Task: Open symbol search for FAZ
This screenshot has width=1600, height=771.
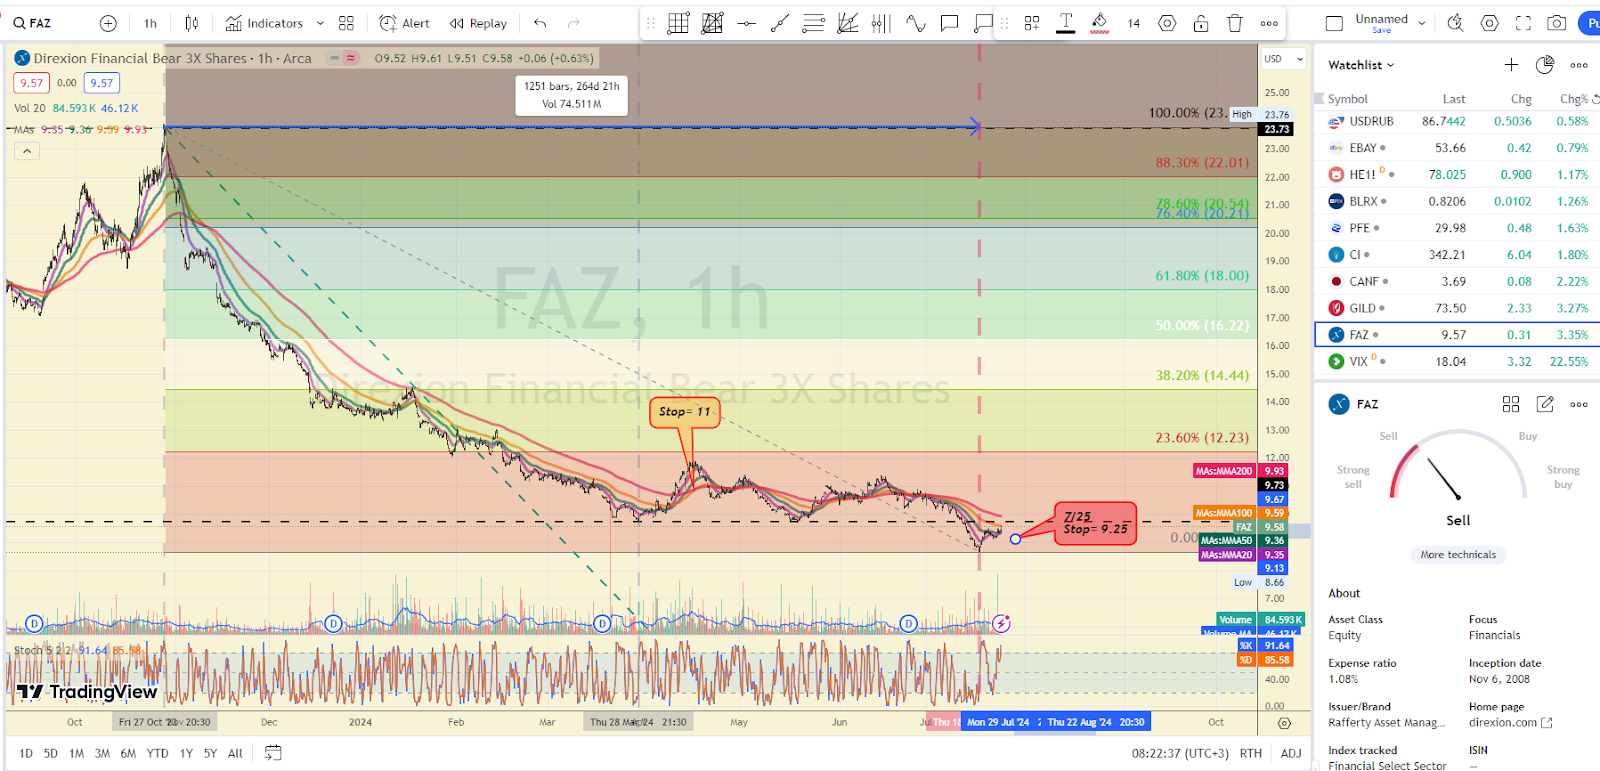Action: (34, 23)
